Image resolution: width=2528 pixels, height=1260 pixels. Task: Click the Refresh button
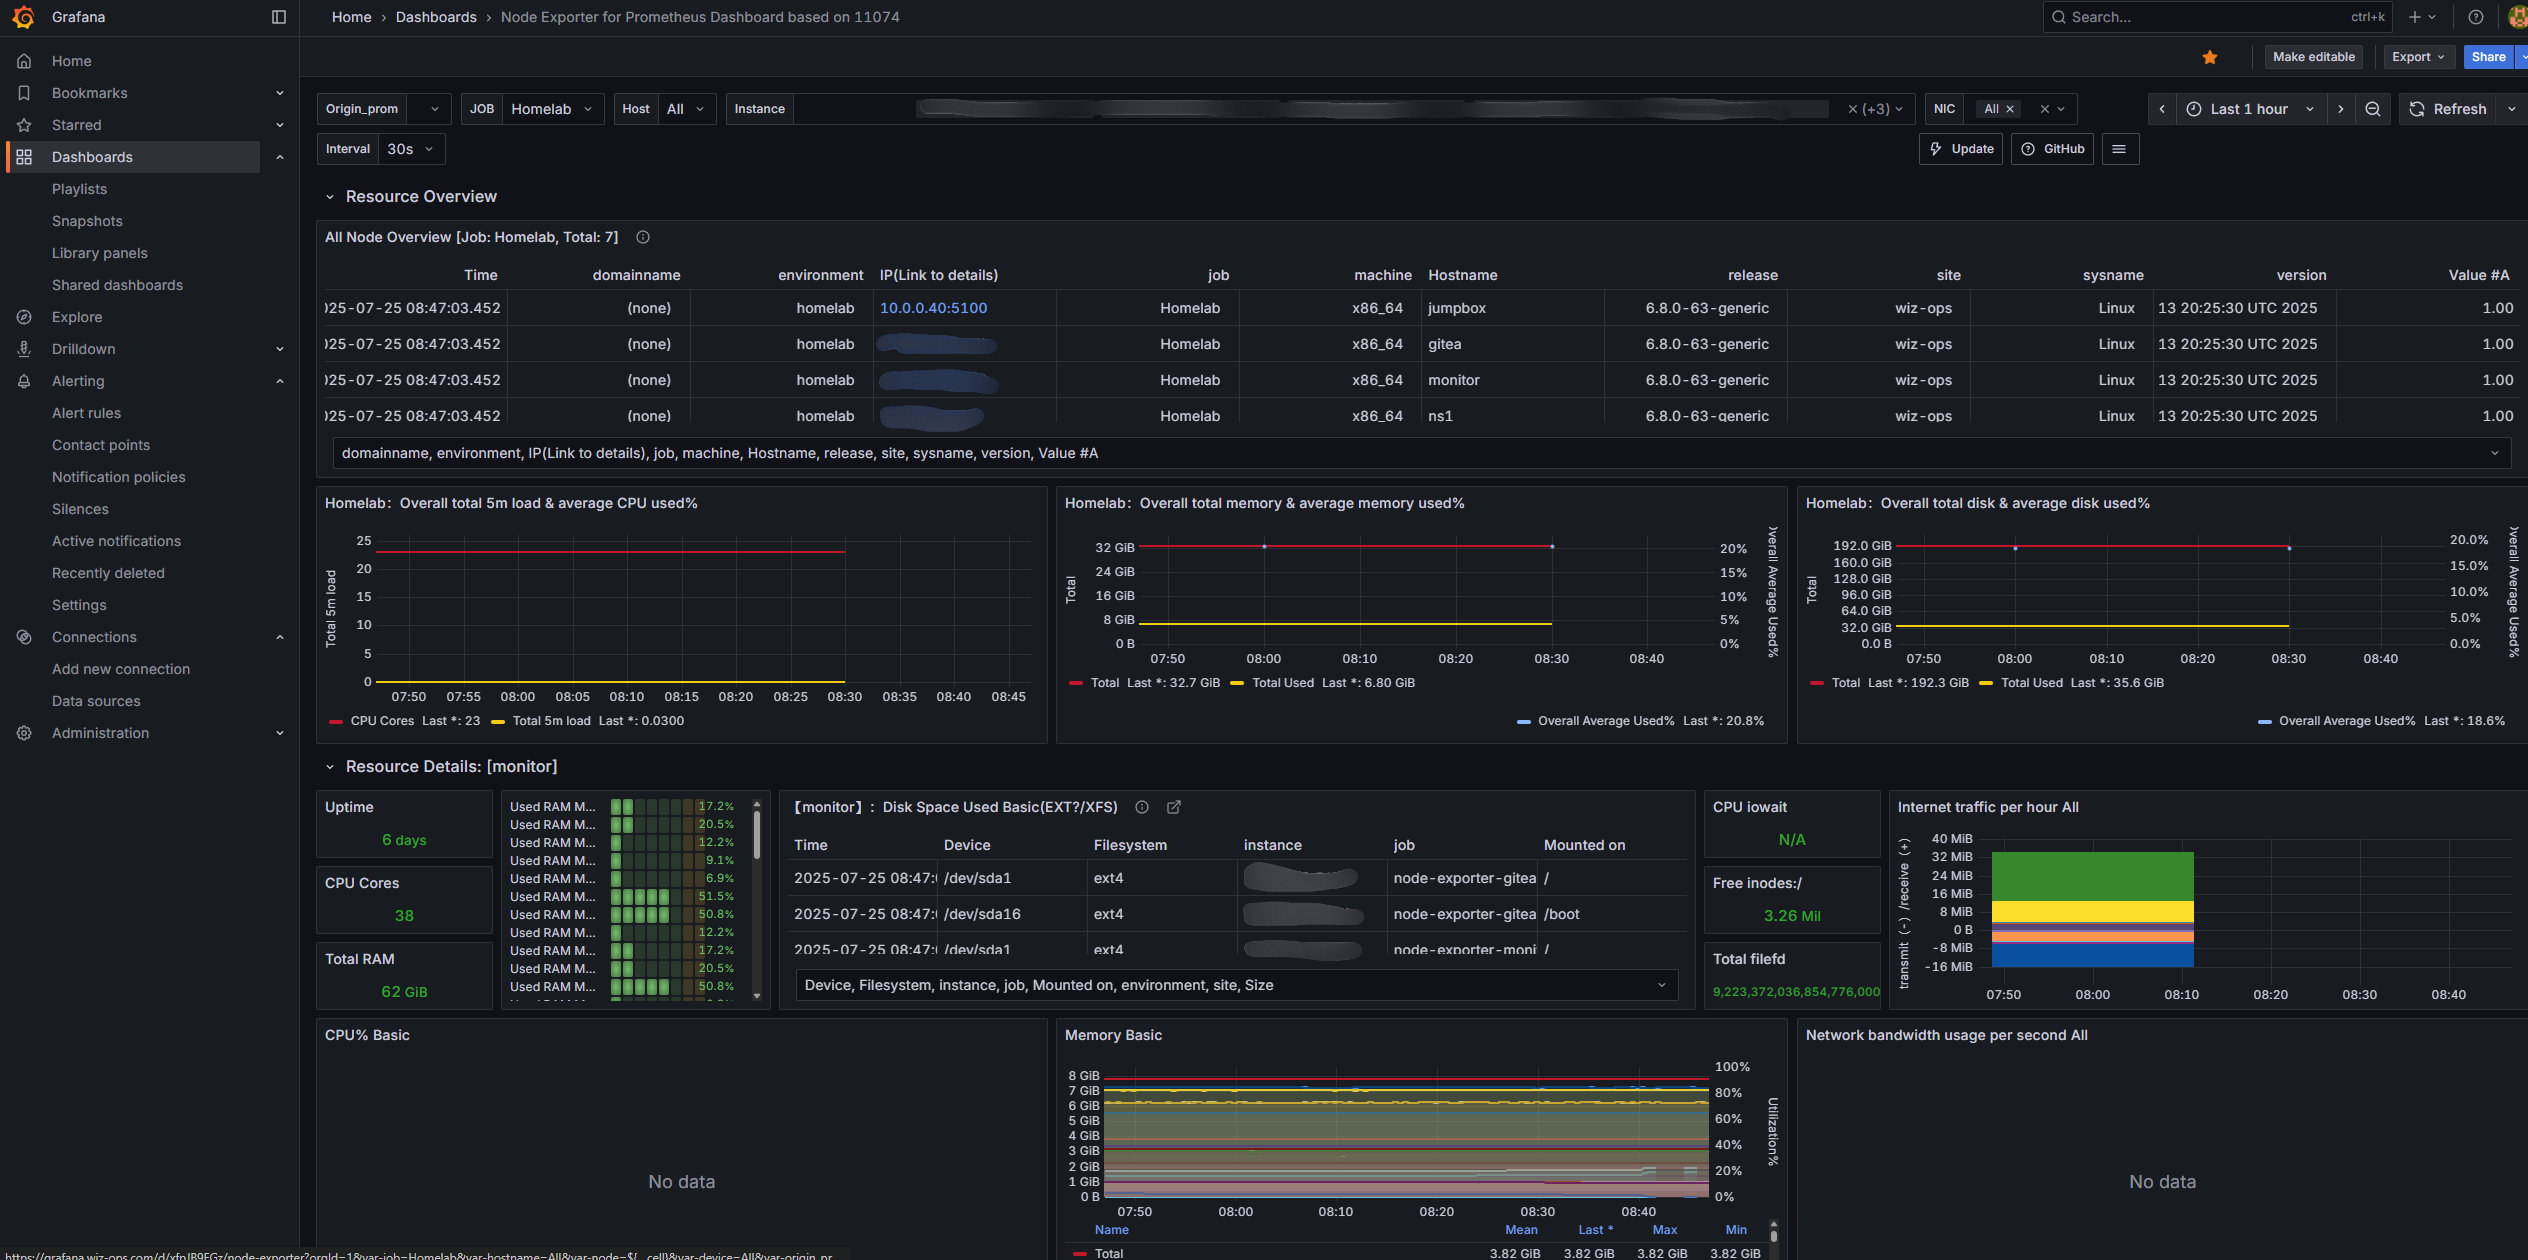(2448, 109)
